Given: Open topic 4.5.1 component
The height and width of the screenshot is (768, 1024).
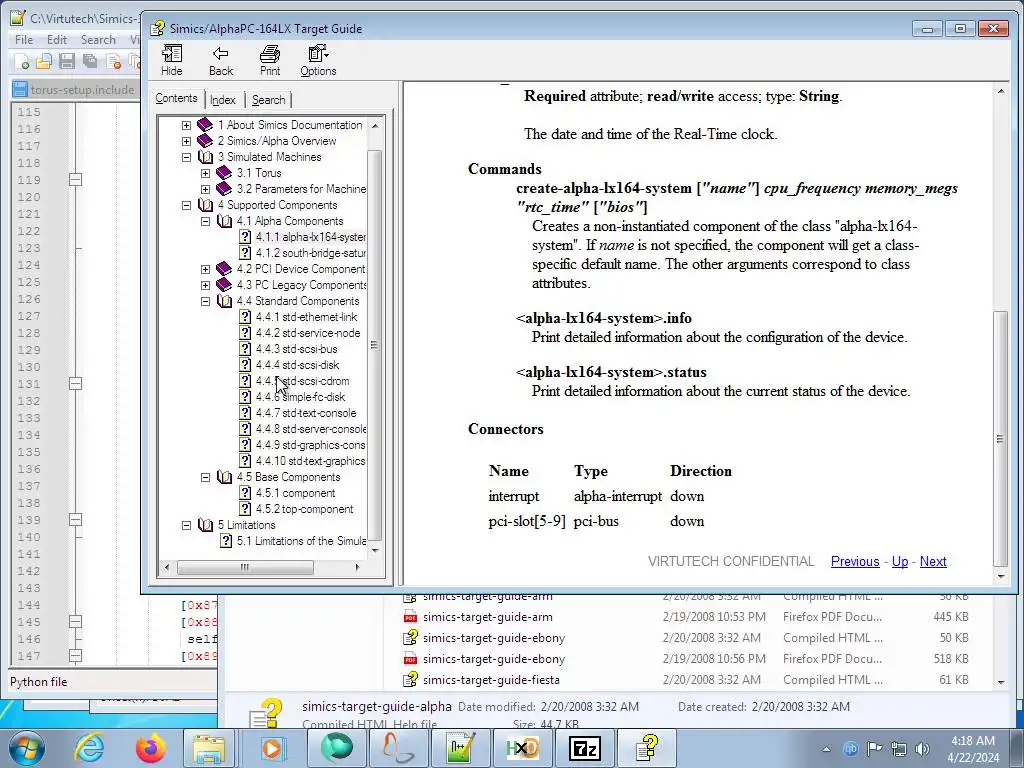Looking at the screenshot, I should coord(295,493).
